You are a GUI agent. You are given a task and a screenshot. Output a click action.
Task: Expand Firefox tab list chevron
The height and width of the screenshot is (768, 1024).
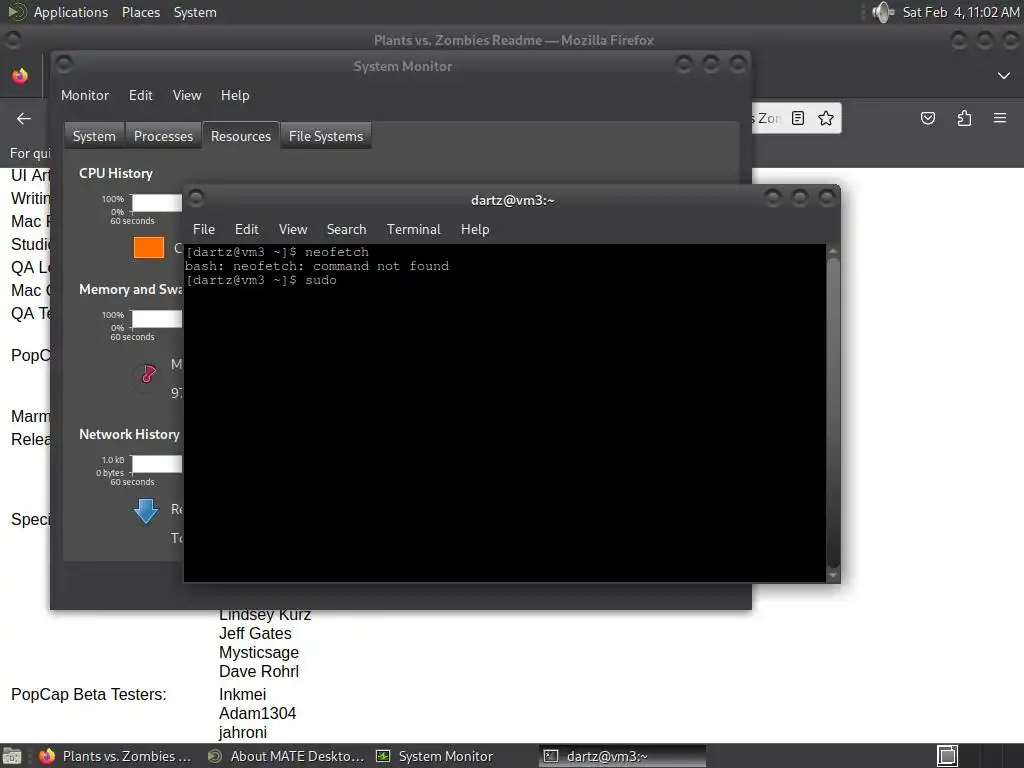pyautogui.click(x=1004, y=76)
